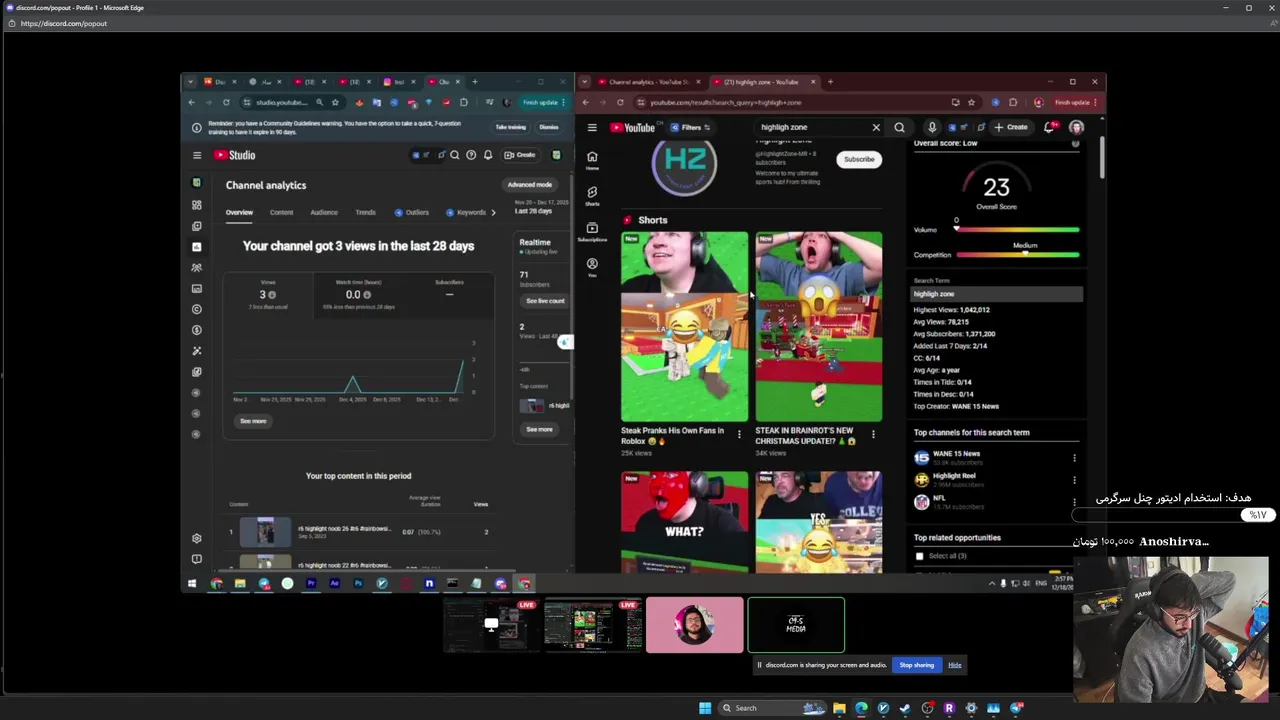Open the Windows Start button on taskbar
The width and height of the screenshot is (1280, 720).
tap(705, 708)
